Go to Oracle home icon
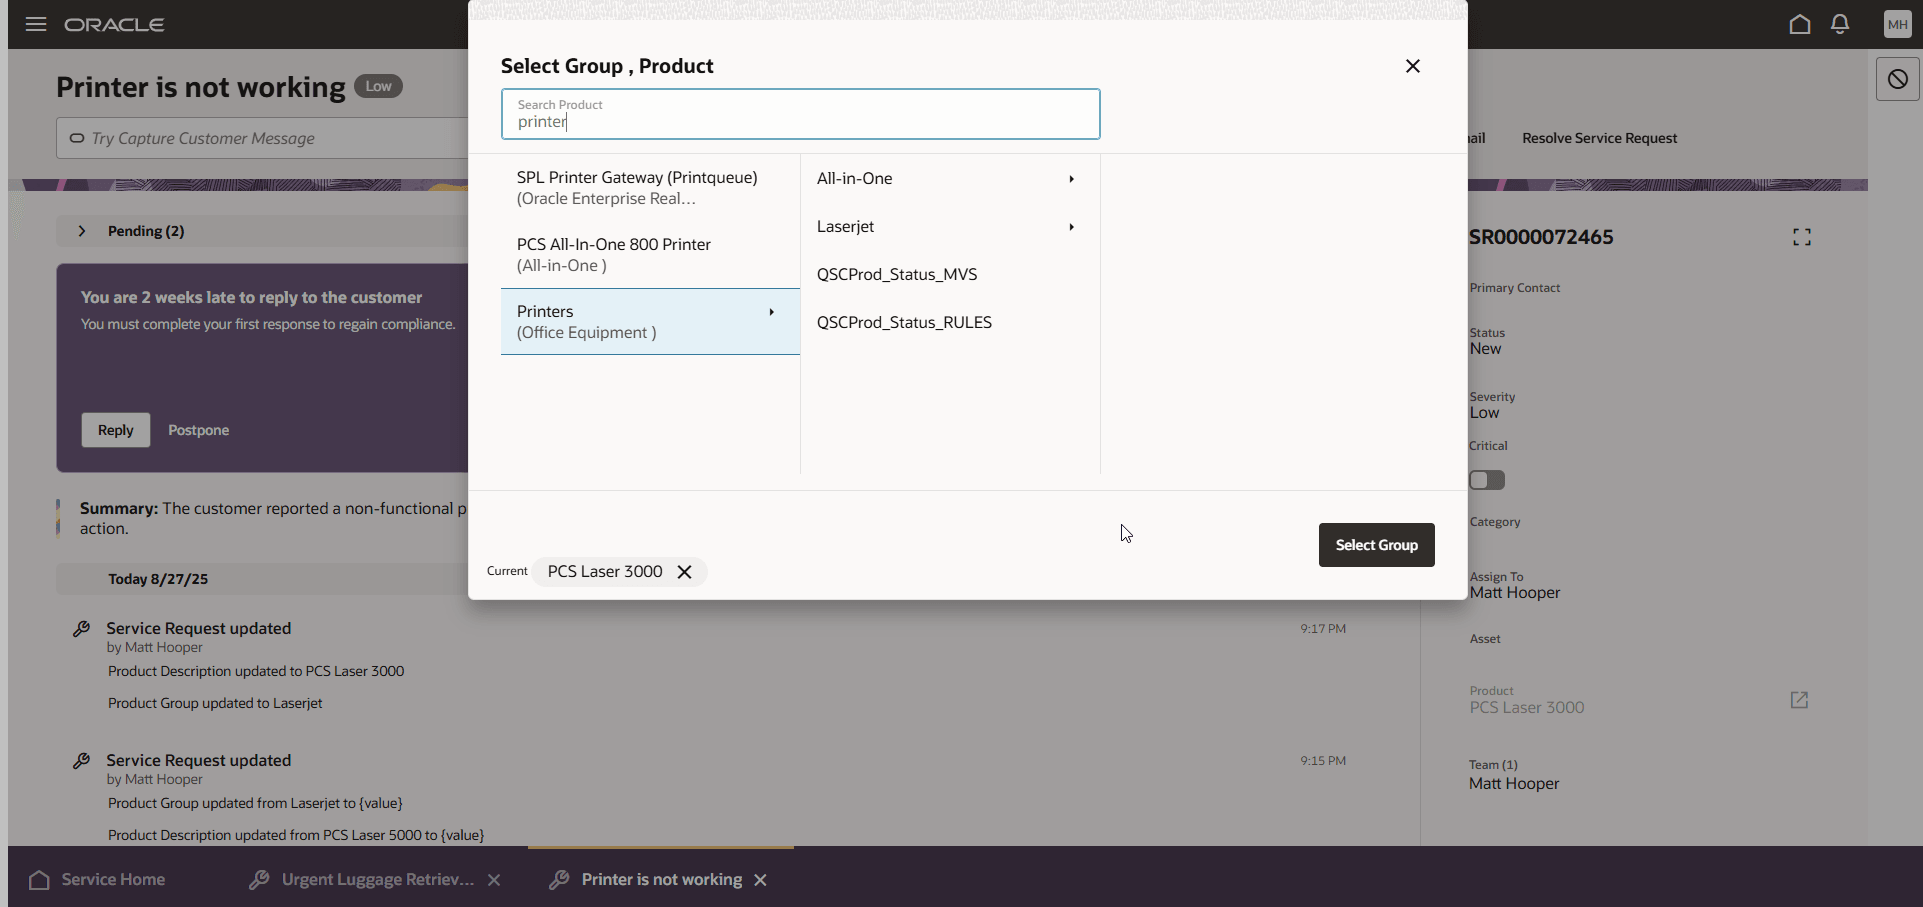Viewport: 1923px width, 907px height. click(x=1800, y=24)
